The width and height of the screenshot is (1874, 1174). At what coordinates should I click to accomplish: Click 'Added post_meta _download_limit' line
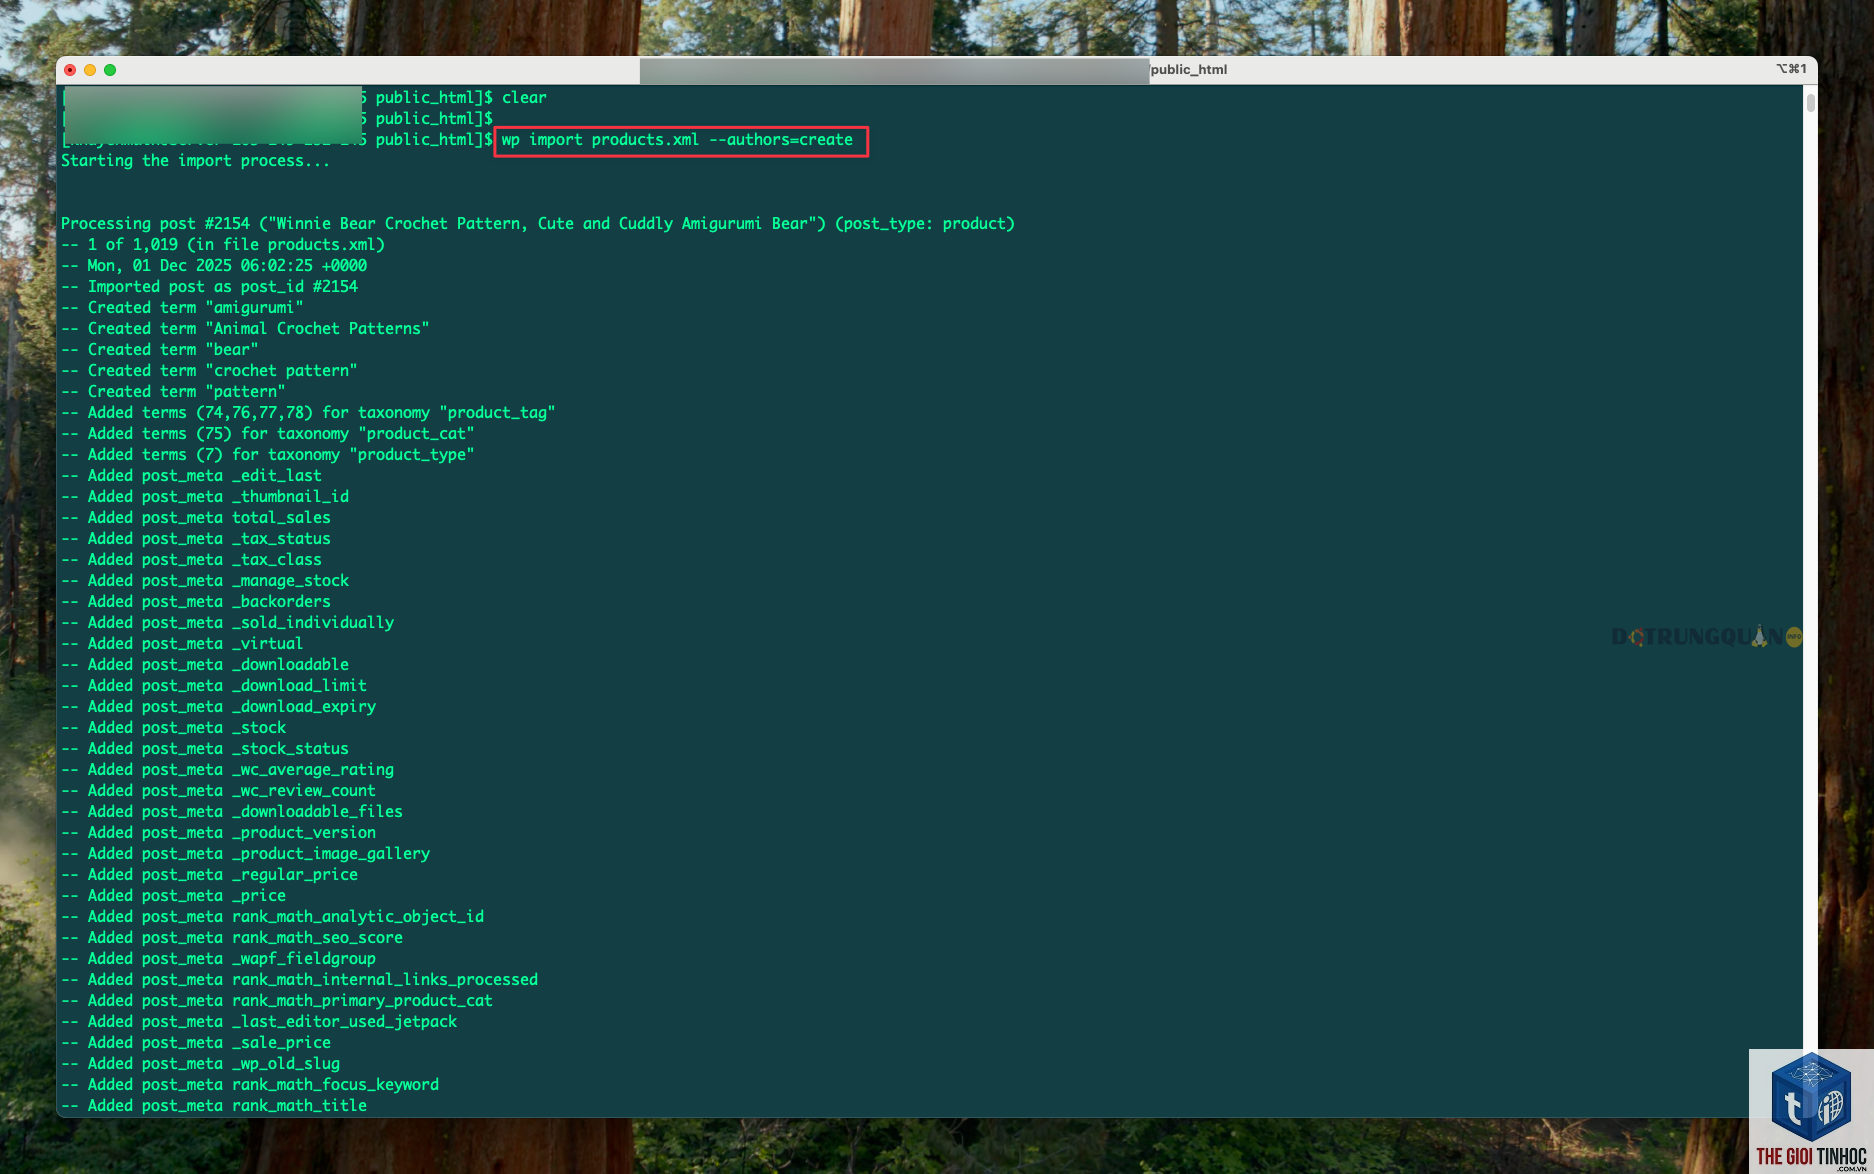click(214, 686)
